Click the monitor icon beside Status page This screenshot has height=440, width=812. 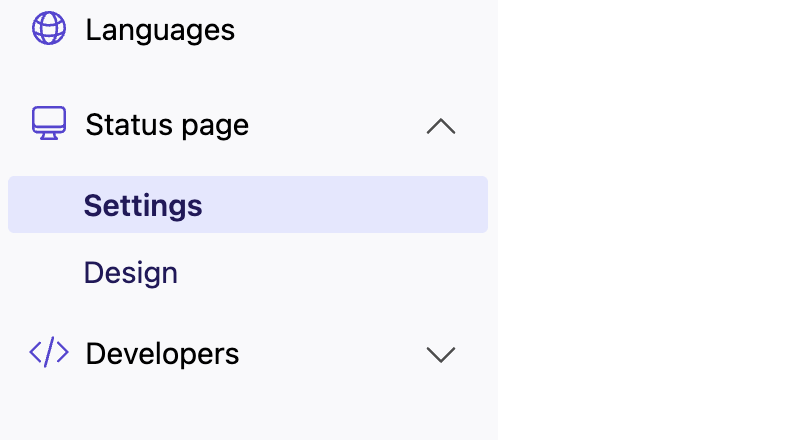point(49,124)
